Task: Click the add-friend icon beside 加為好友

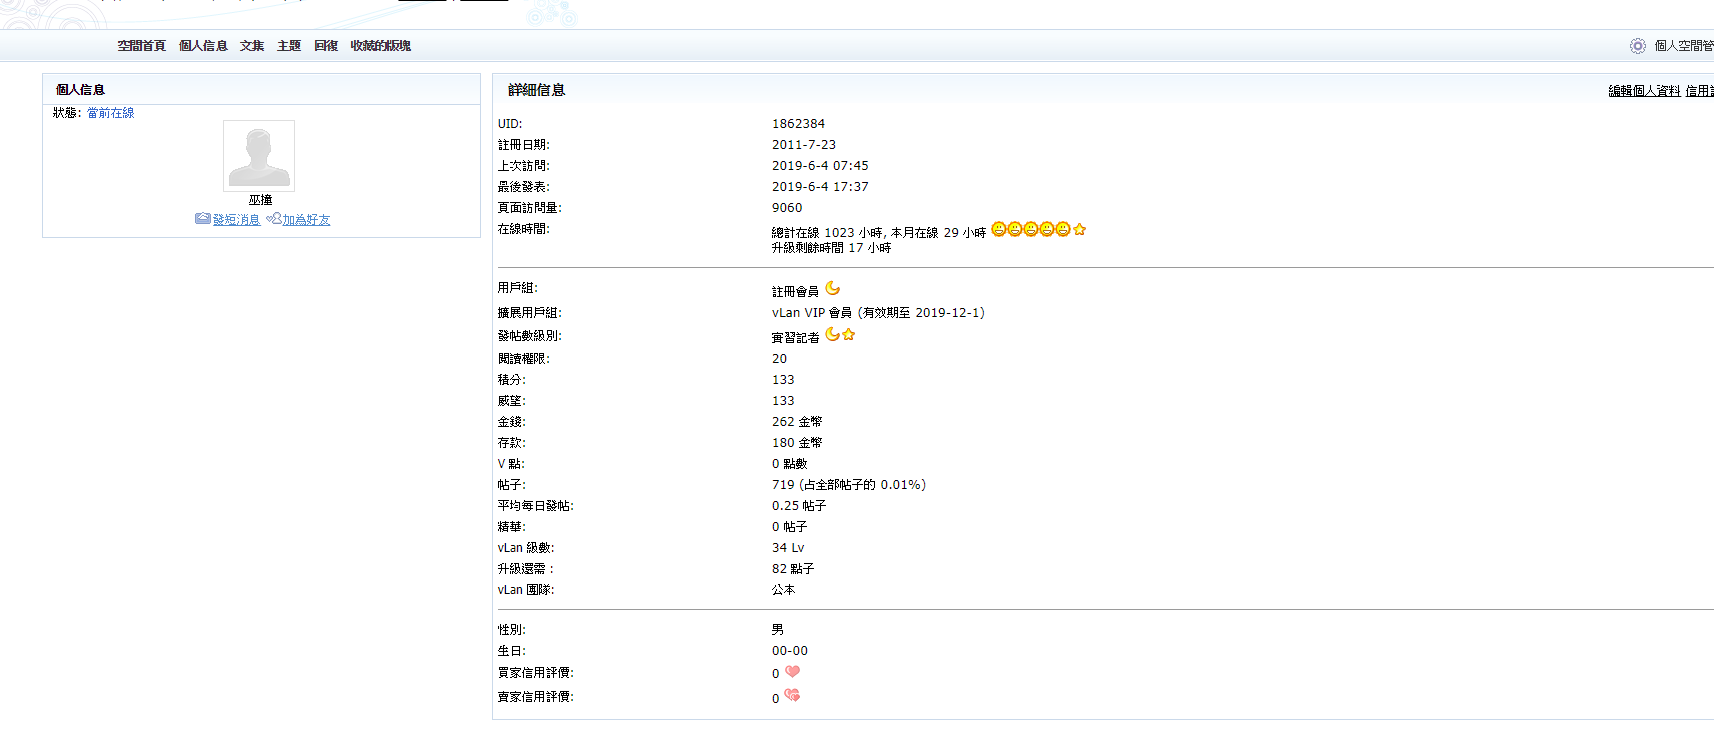Action: click(273, 219)
